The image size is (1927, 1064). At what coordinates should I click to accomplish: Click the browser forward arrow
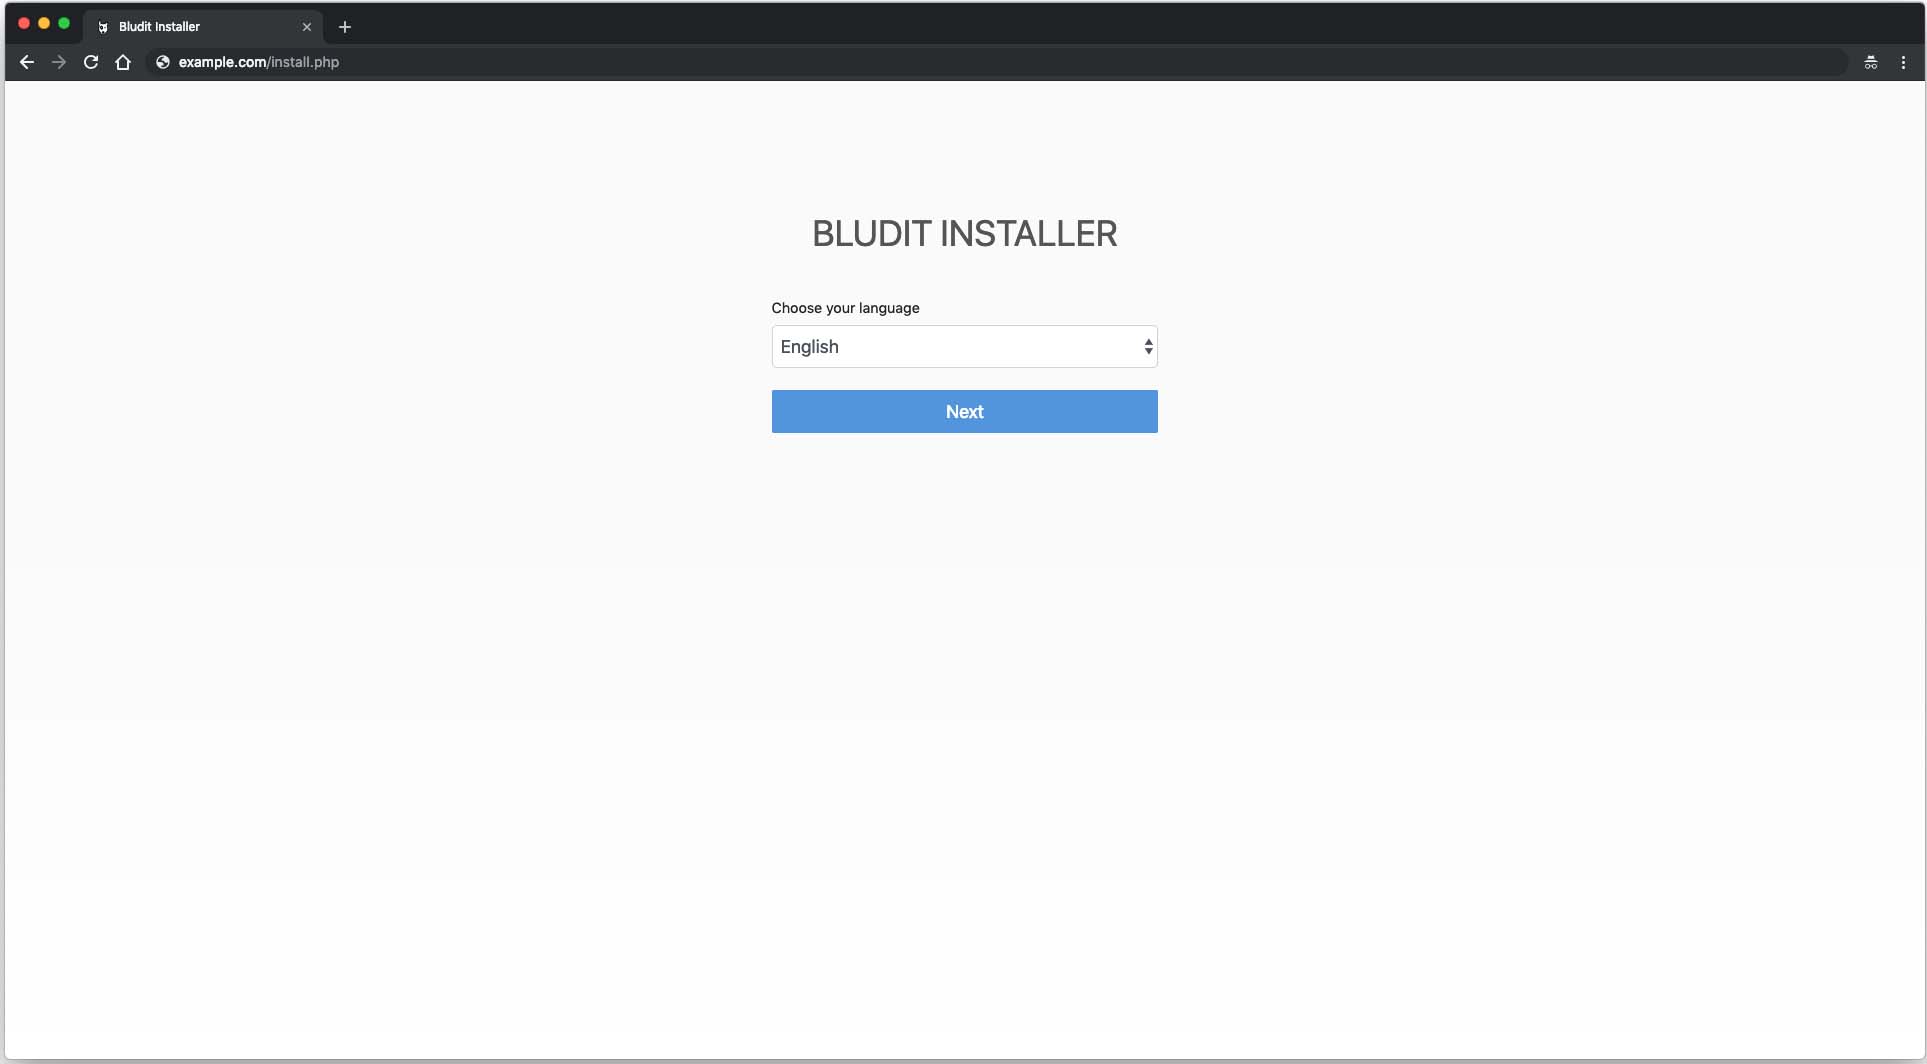click(59, 62)
